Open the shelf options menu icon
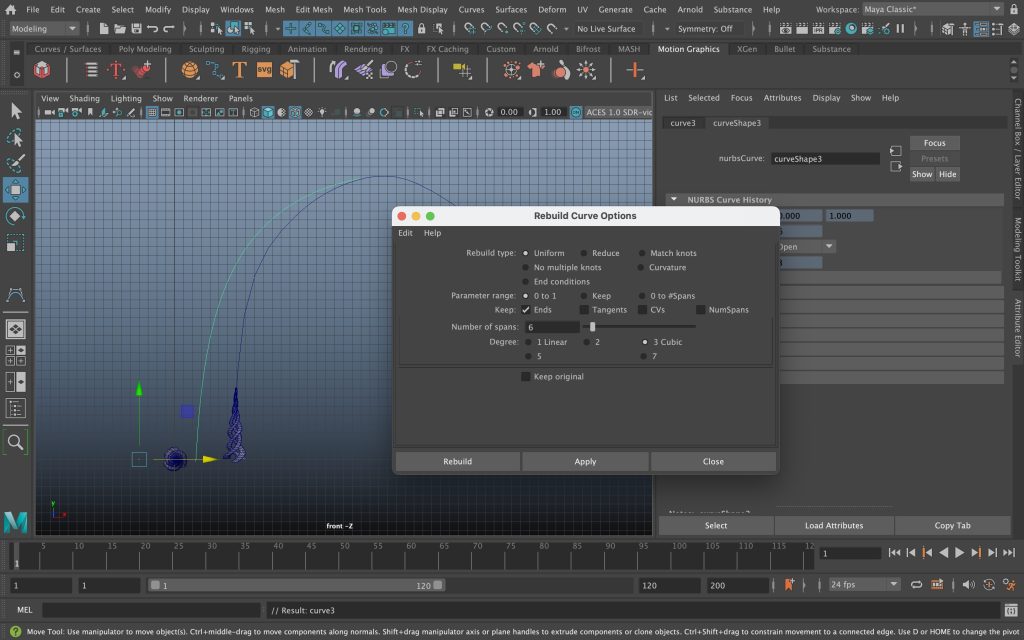Image resolution: width=1024 pixels, height=640 pixels. point(17,75)
